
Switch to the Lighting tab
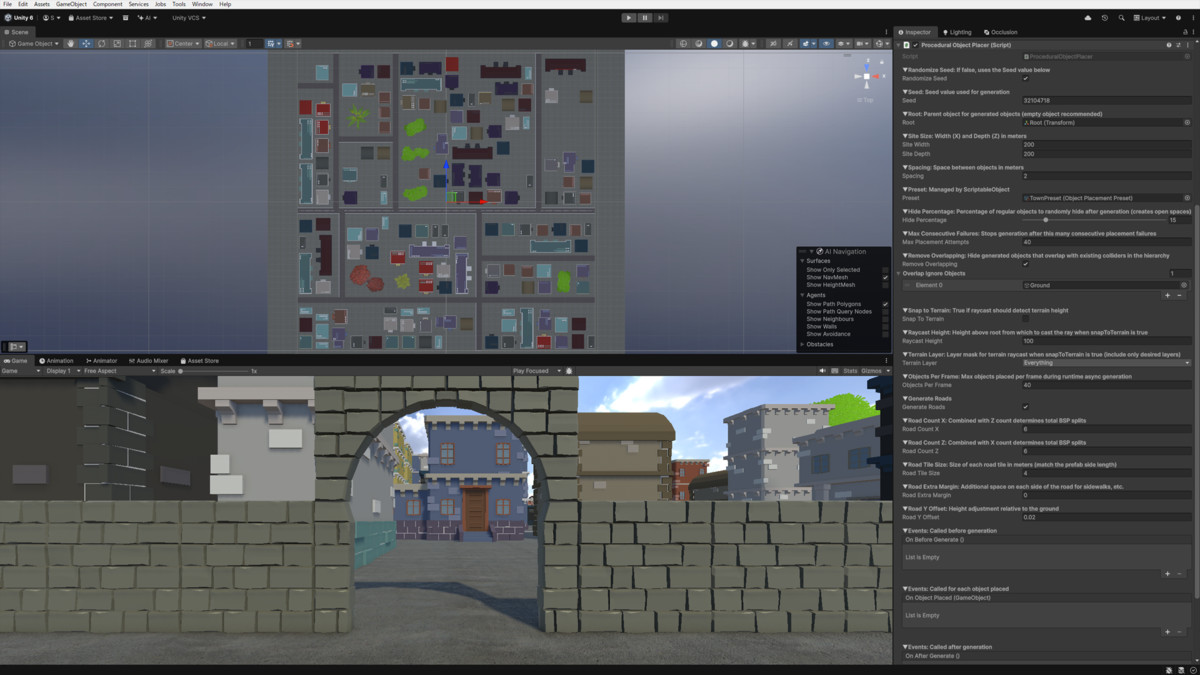(957, 32)
